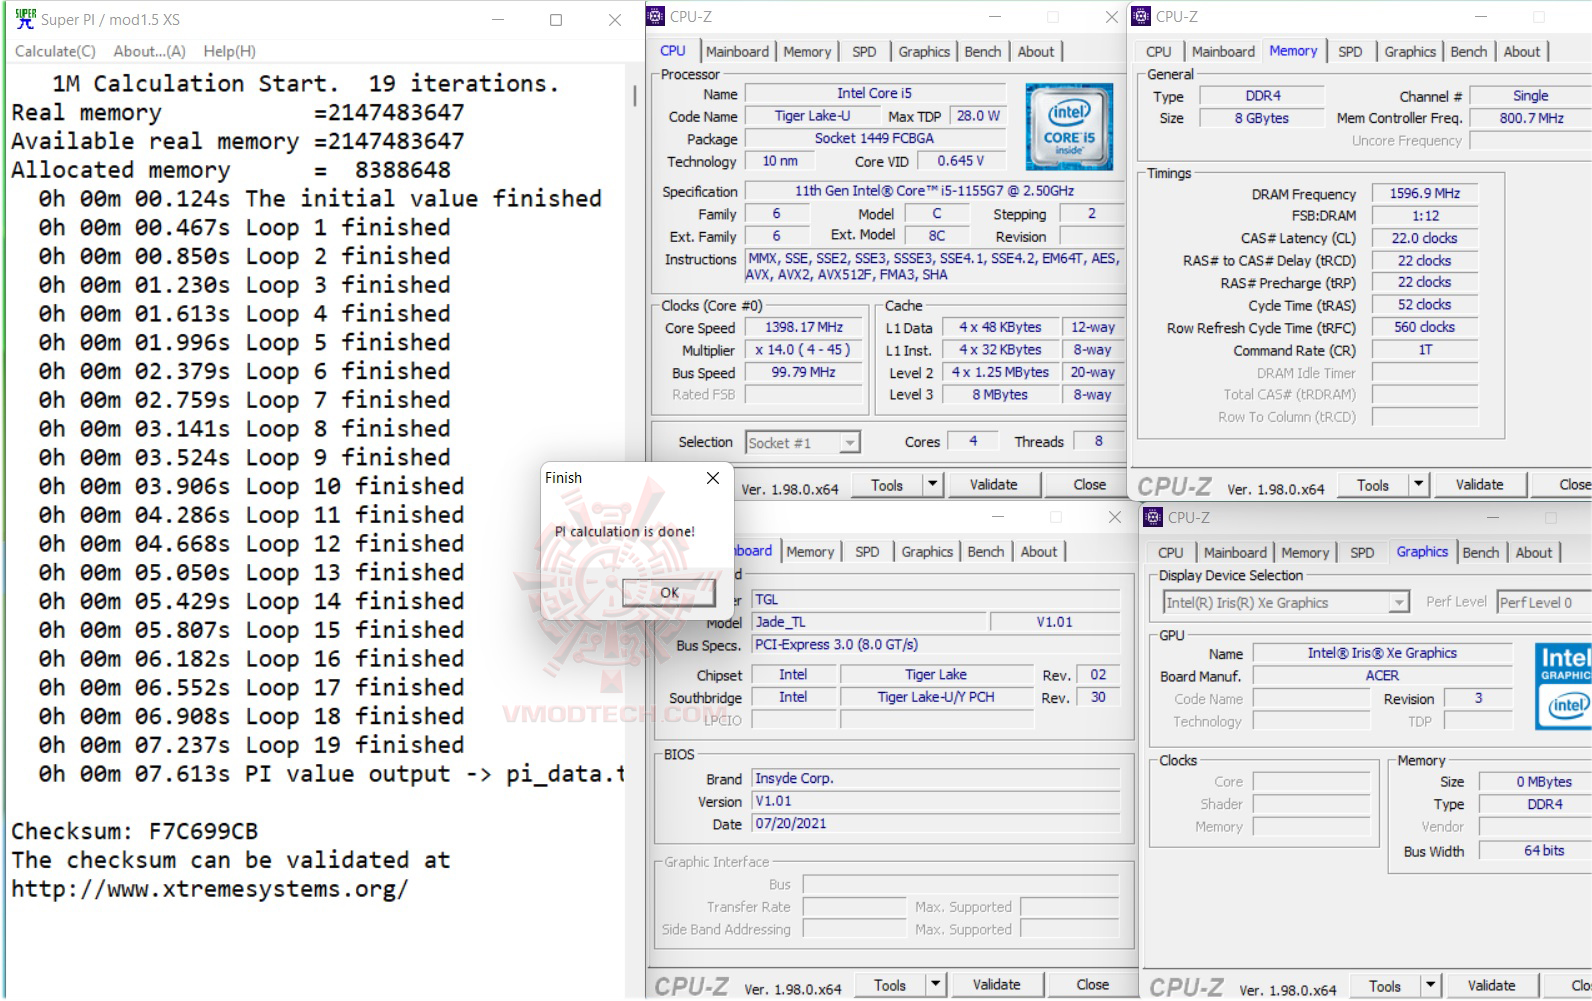Image resolution: width=1592 pixels, height=1001 pixels.
Task: Switch to Mainboard tab in CPU window
Action: tap(737, 52)
